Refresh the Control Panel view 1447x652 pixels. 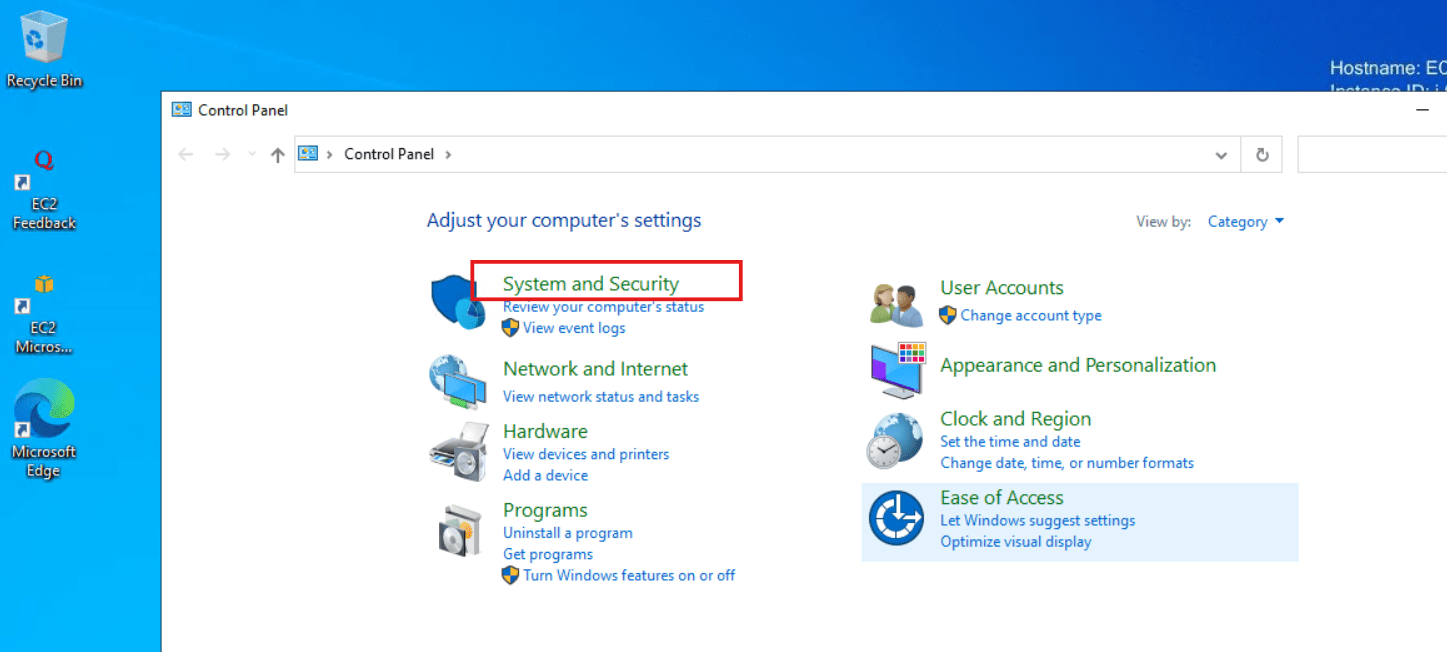tap(1262, 155)
